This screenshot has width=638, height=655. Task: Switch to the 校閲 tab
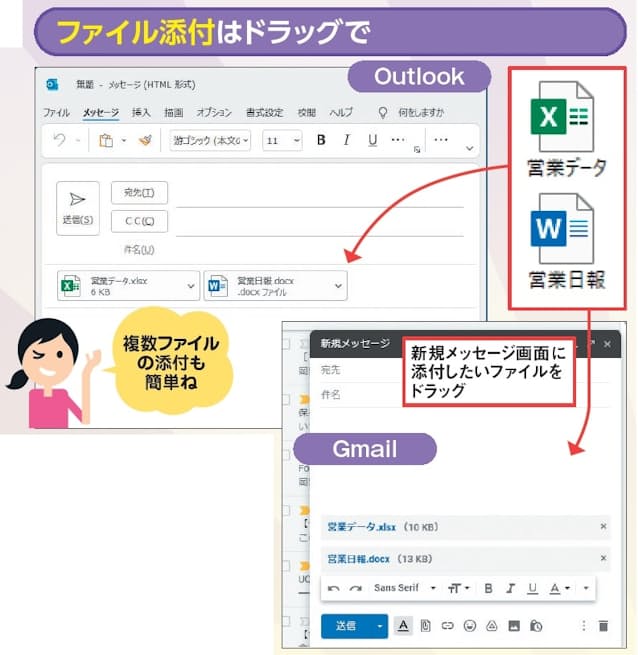[x=306, y=112]
